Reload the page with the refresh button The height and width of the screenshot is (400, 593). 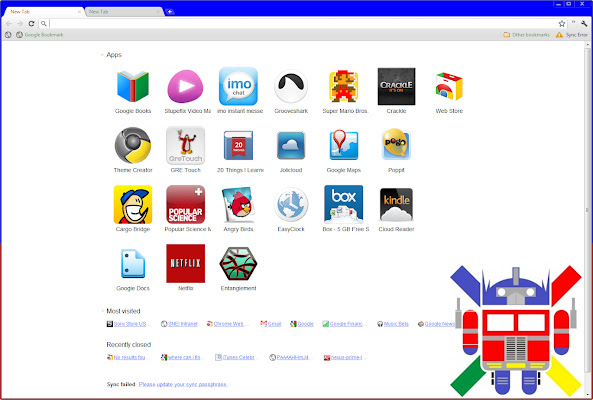31,23
